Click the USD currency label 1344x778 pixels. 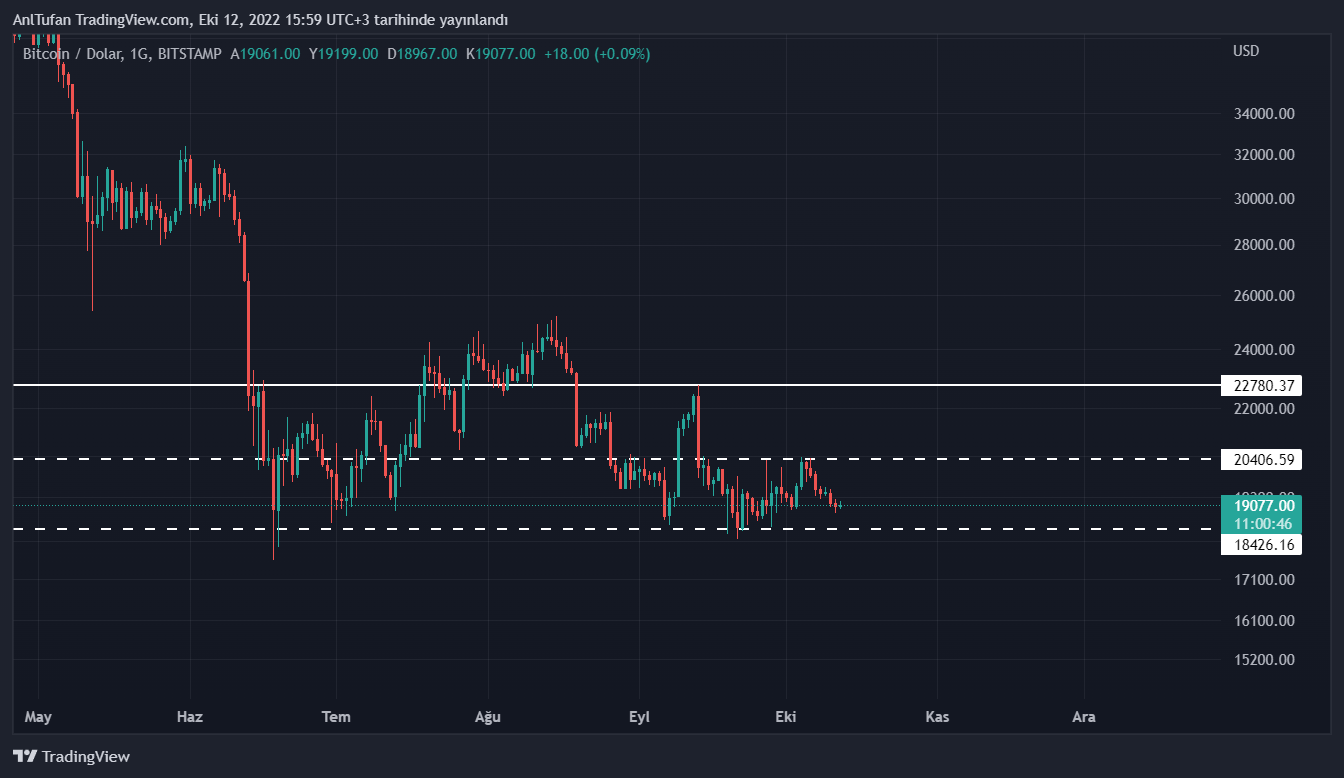(1246, 51)
